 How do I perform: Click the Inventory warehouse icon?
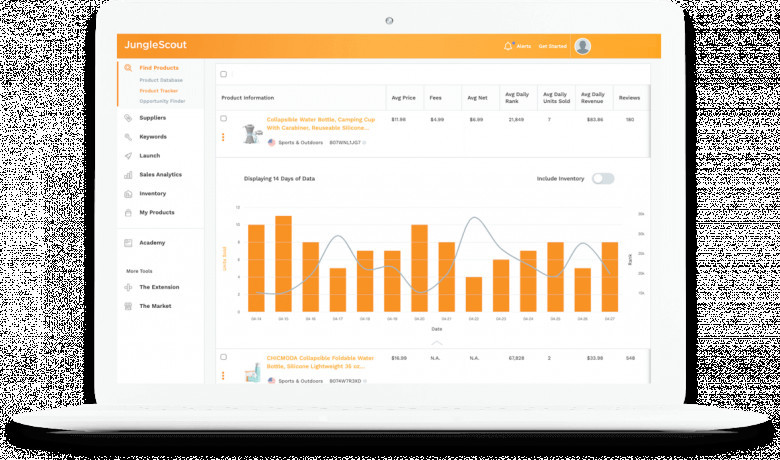click(x=128, y=193)
